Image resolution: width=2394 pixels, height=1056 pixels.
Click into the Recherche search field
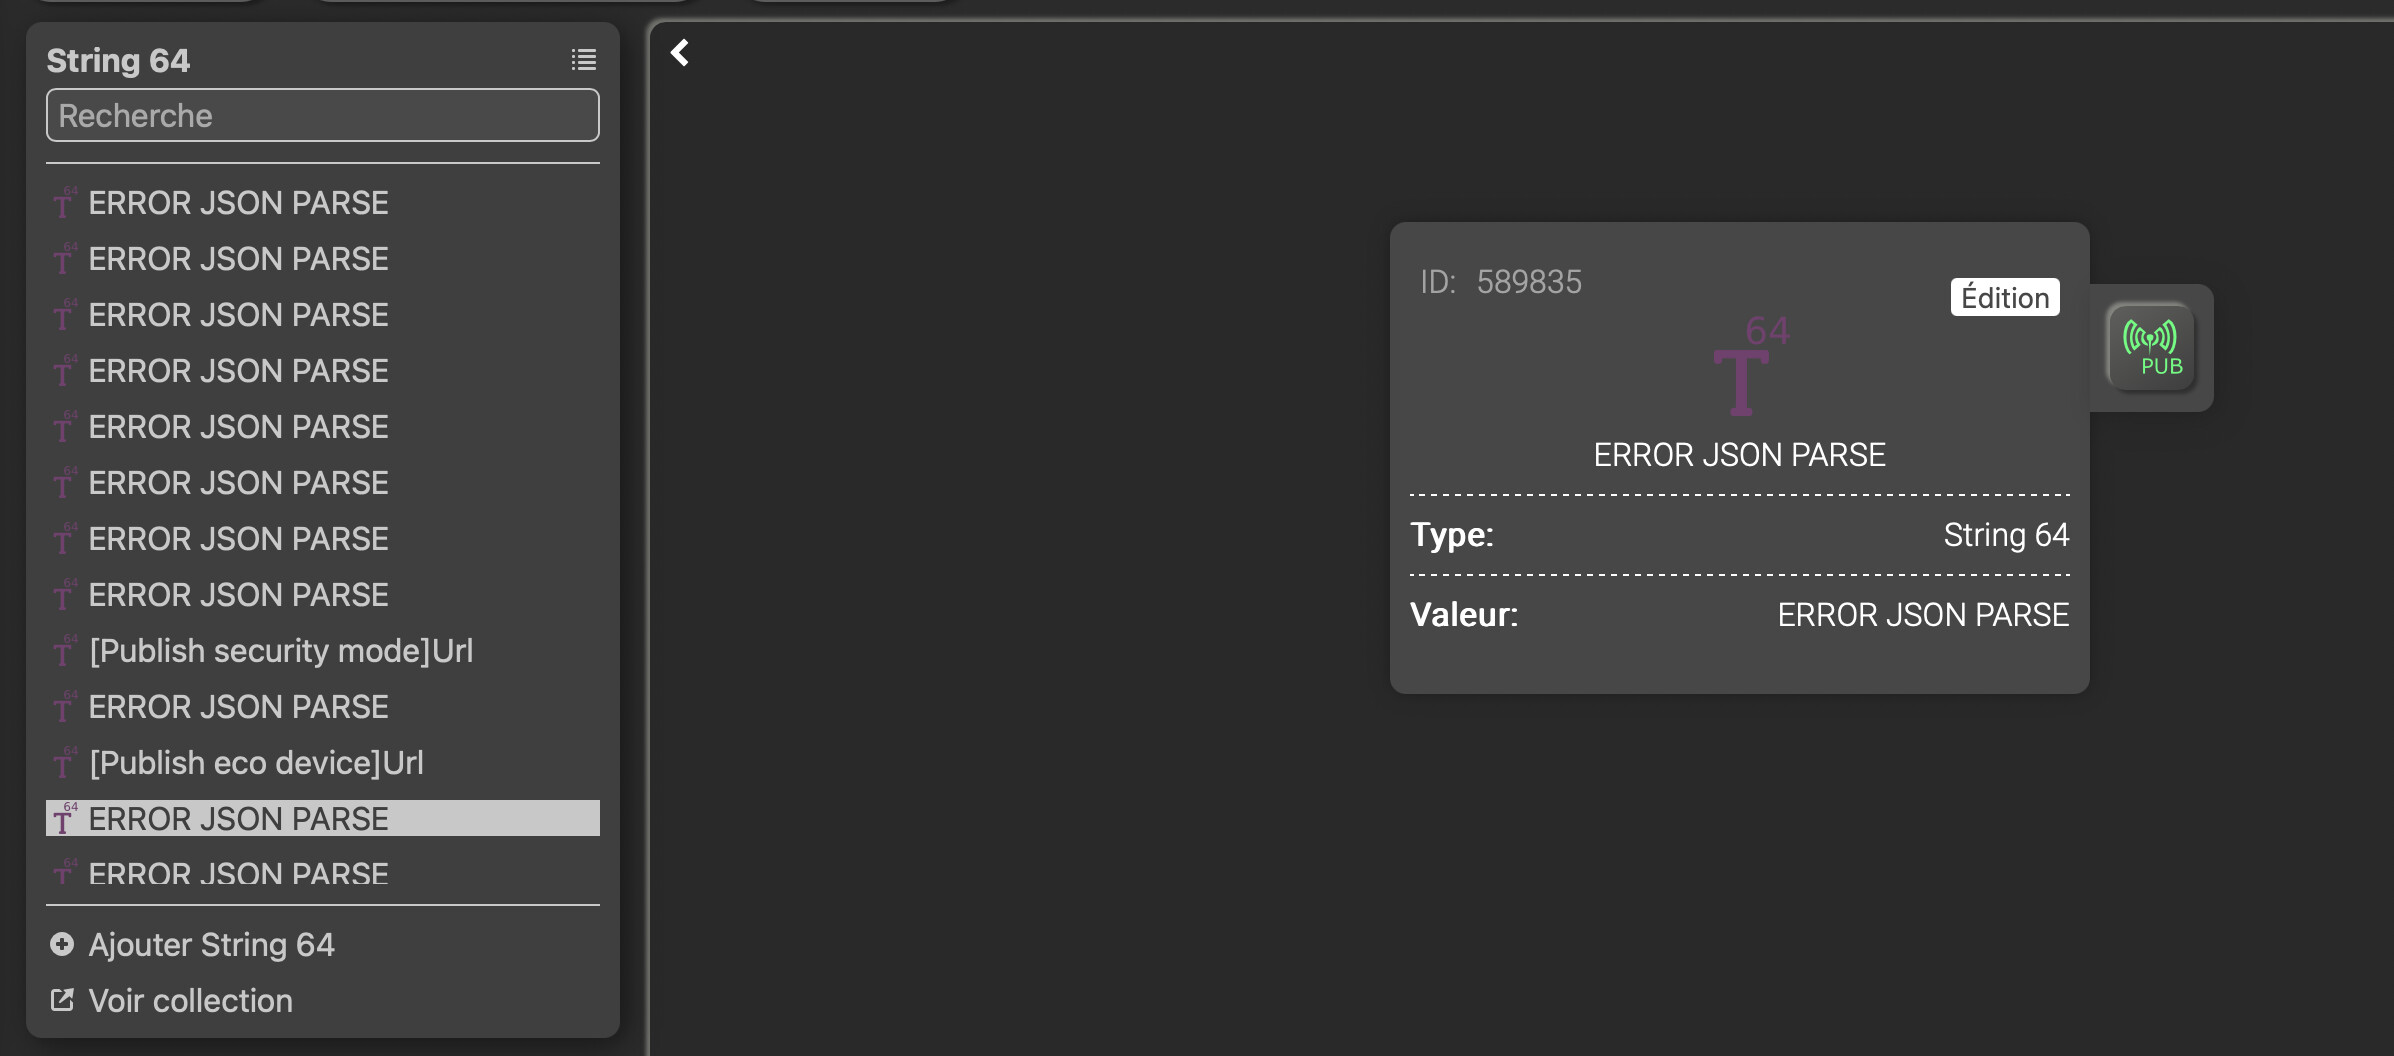(323, 115)
